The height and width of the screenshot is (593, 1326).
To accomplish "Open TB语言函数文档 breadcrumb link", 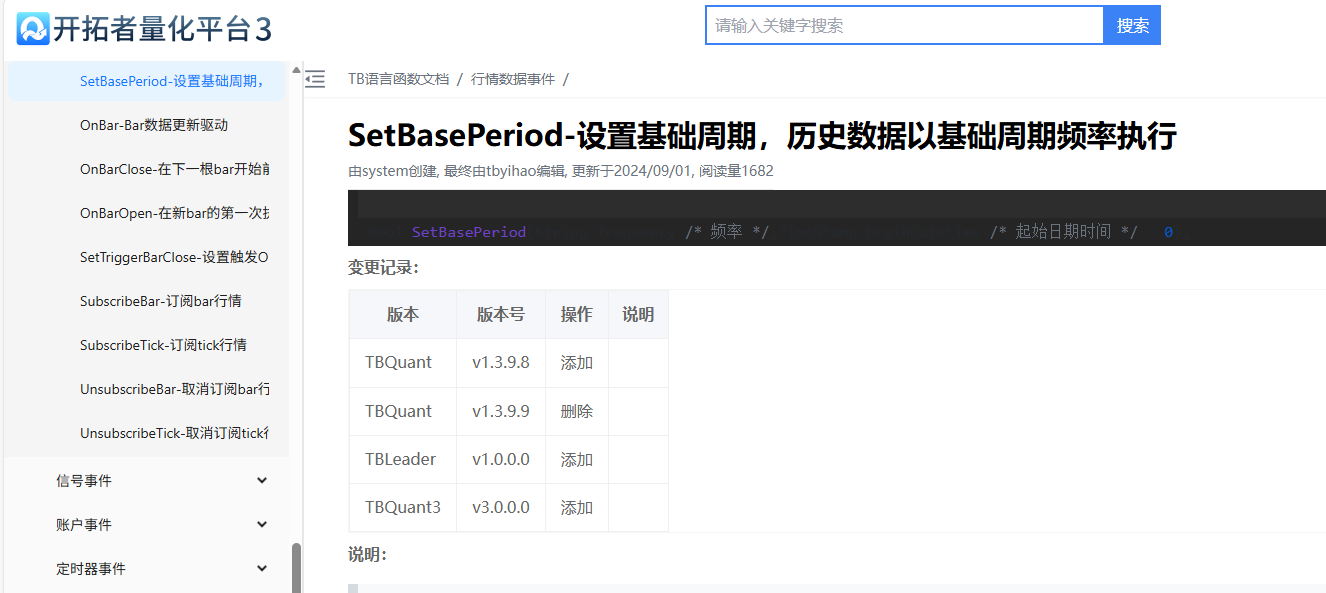I will pyautogui.click(x=398, y=79).
